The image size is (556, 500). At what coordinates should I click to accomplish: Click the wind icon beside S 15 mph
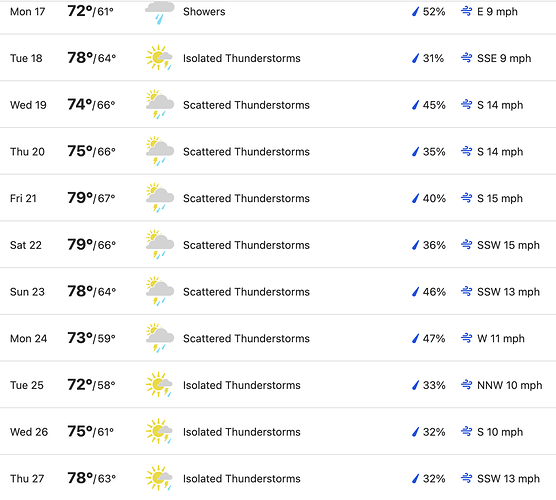(x=466, y=198)
